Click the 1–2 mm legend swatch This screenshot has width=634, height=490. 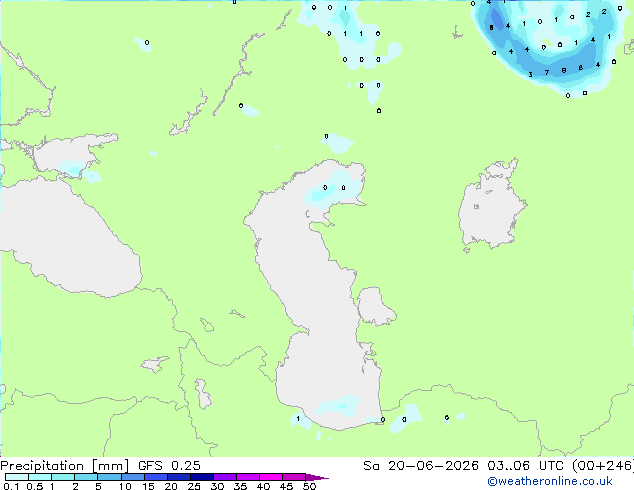(63, 477)
